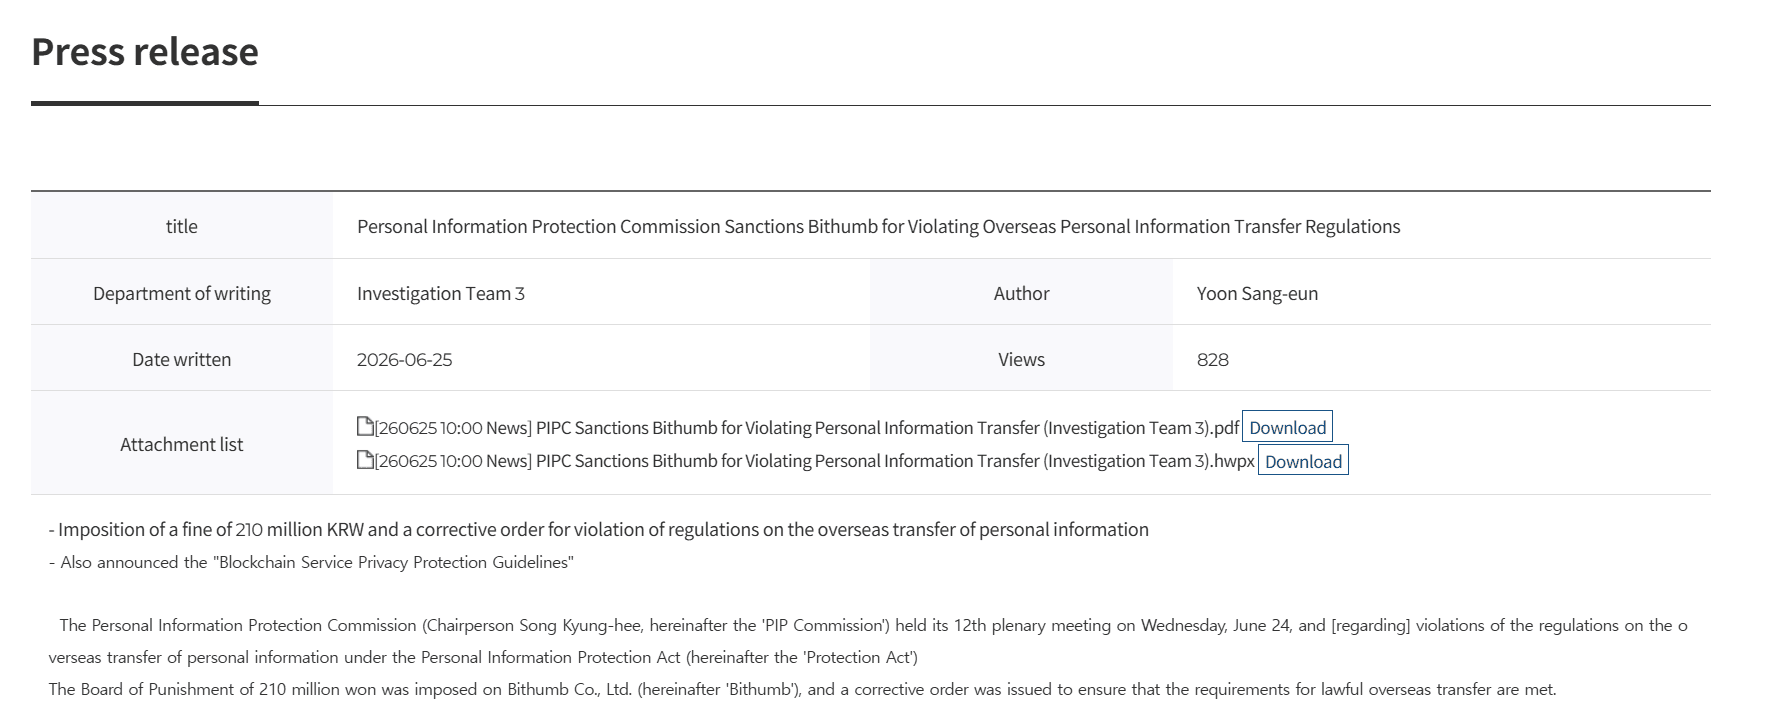
Task: Click the 210 million KRW fine summary line
Action: pyautogui.click(x=598, y=529)
